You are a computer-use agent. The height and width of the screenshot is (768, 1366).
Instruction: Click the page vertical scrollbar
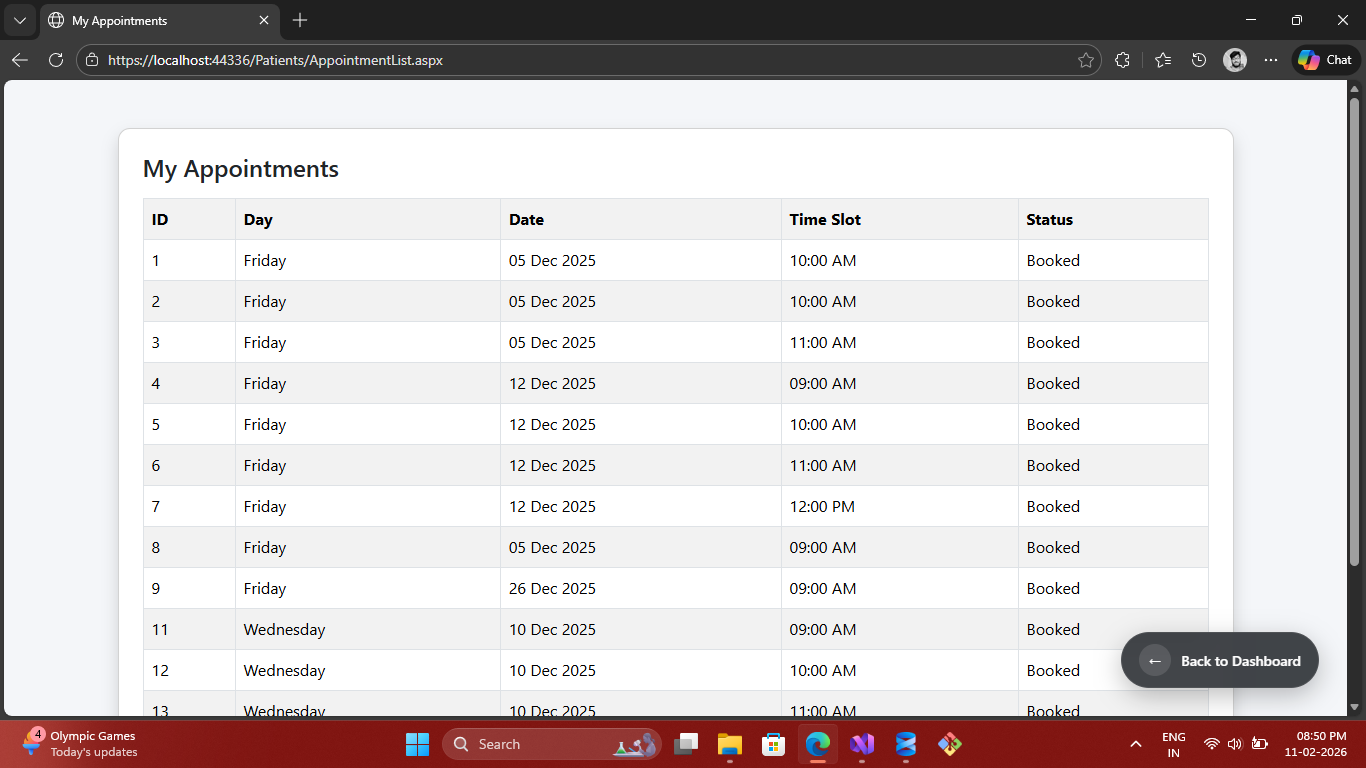click(x=1355, y=330)
